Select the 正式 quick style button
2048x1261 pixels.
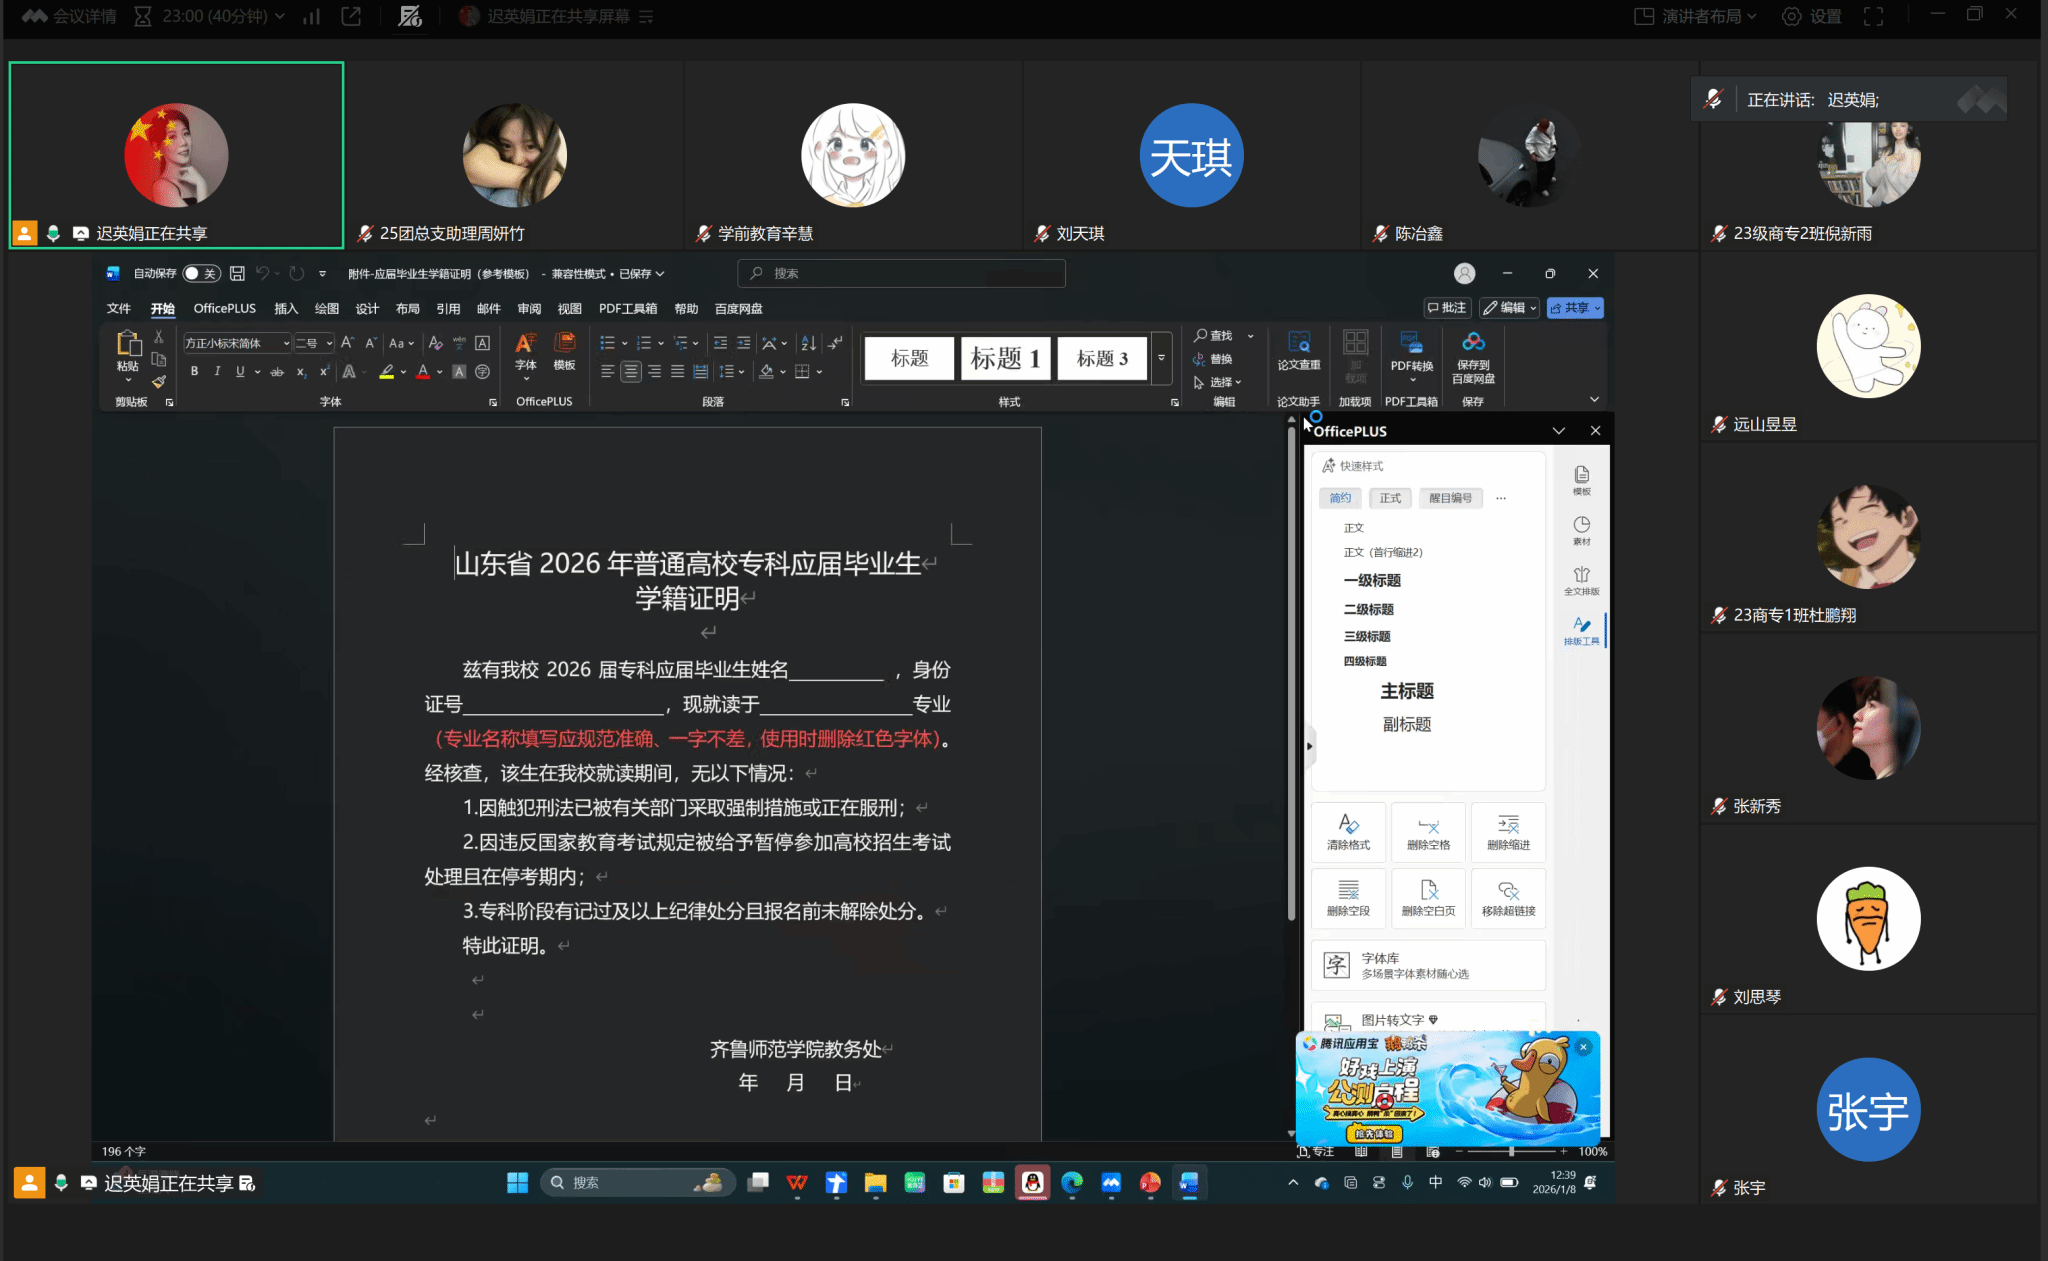(x=1390, y=498)
